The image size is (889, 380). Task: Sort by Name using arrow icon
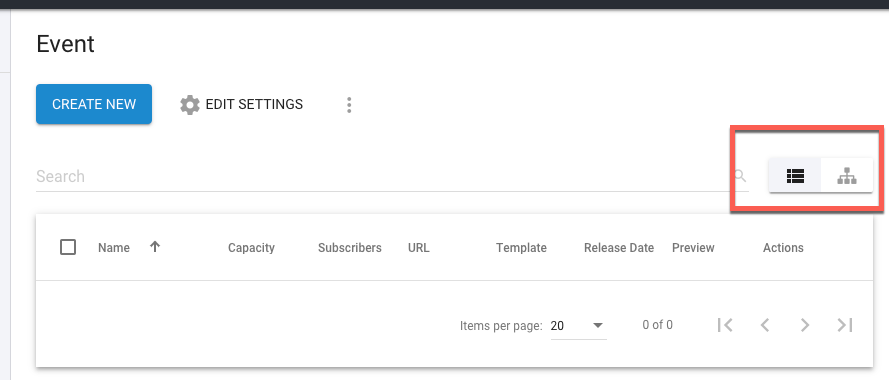[x=155, y=247]
